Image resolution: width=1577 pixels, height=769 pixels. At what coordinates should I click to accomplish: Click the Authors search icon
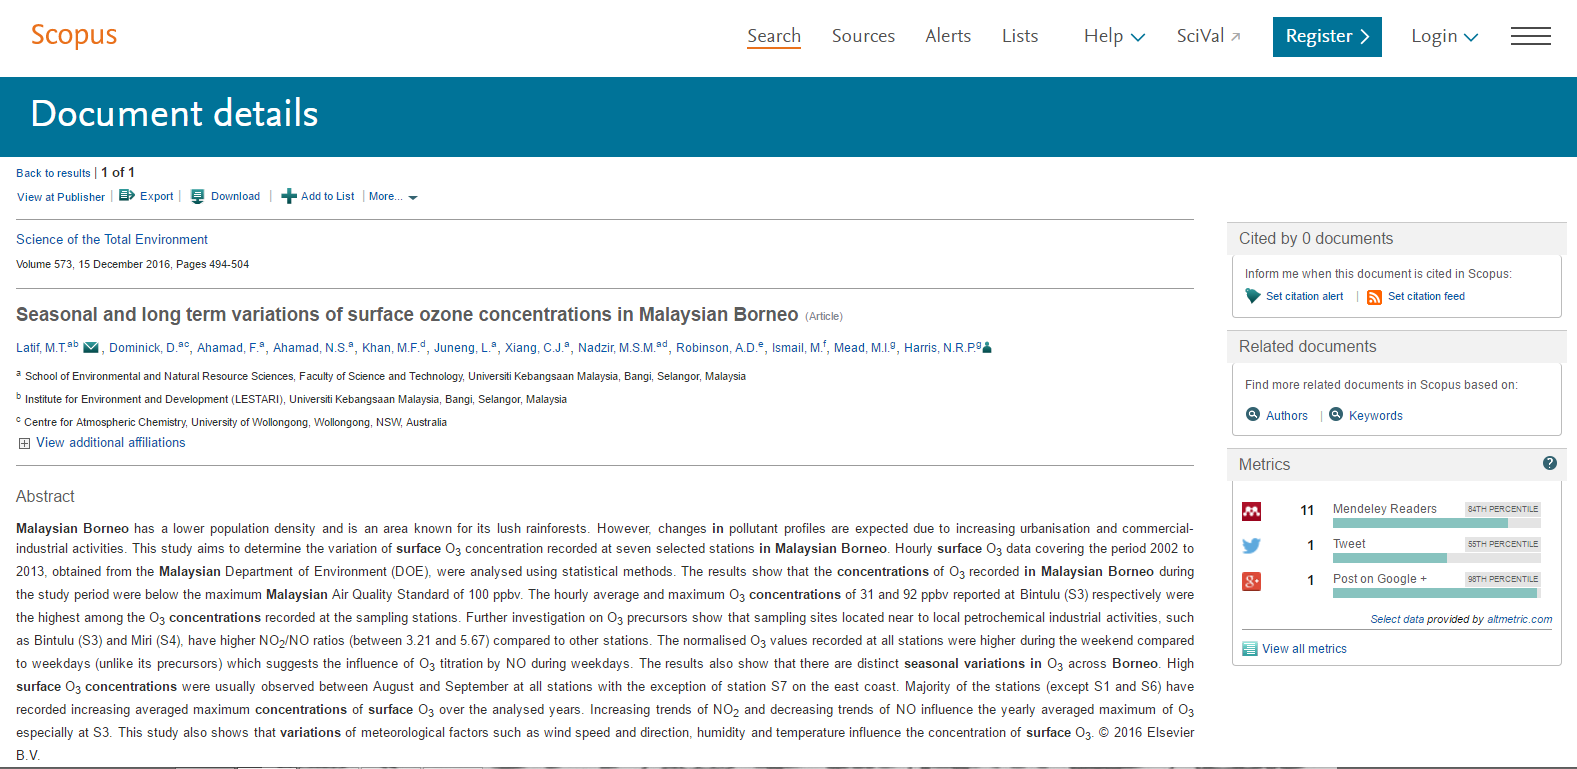click(x=1253, y=414)
